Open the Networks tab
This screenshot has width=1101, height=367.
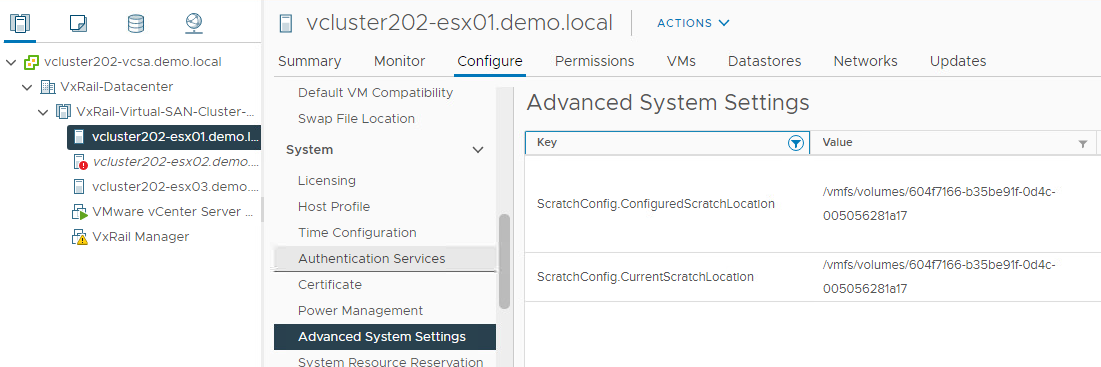click(x=866, y=61)
